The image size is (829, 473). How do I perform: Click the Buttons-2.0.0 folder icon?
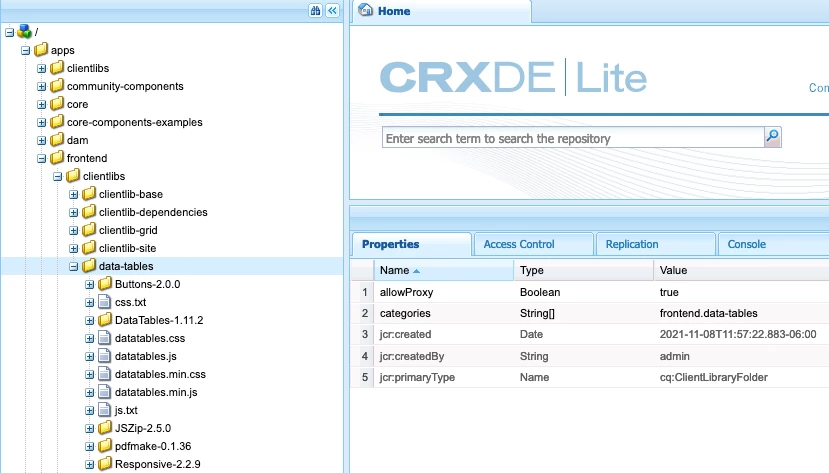105,284
